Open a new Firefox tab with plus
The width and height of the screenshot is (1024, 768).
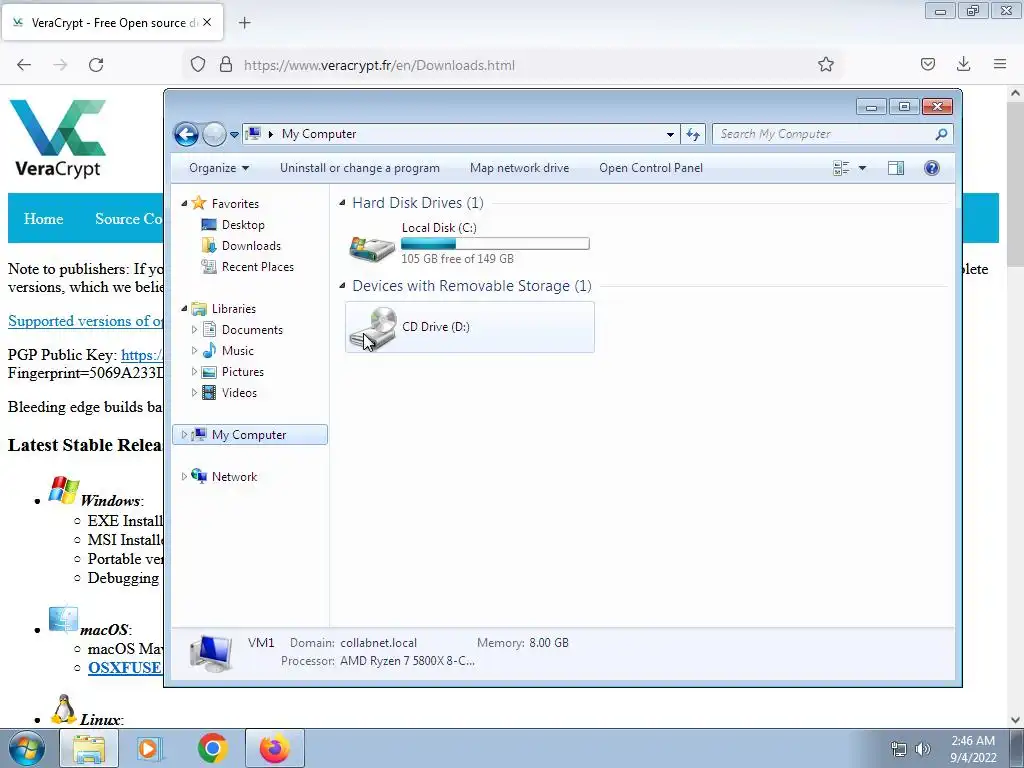[x=244, y=23]
